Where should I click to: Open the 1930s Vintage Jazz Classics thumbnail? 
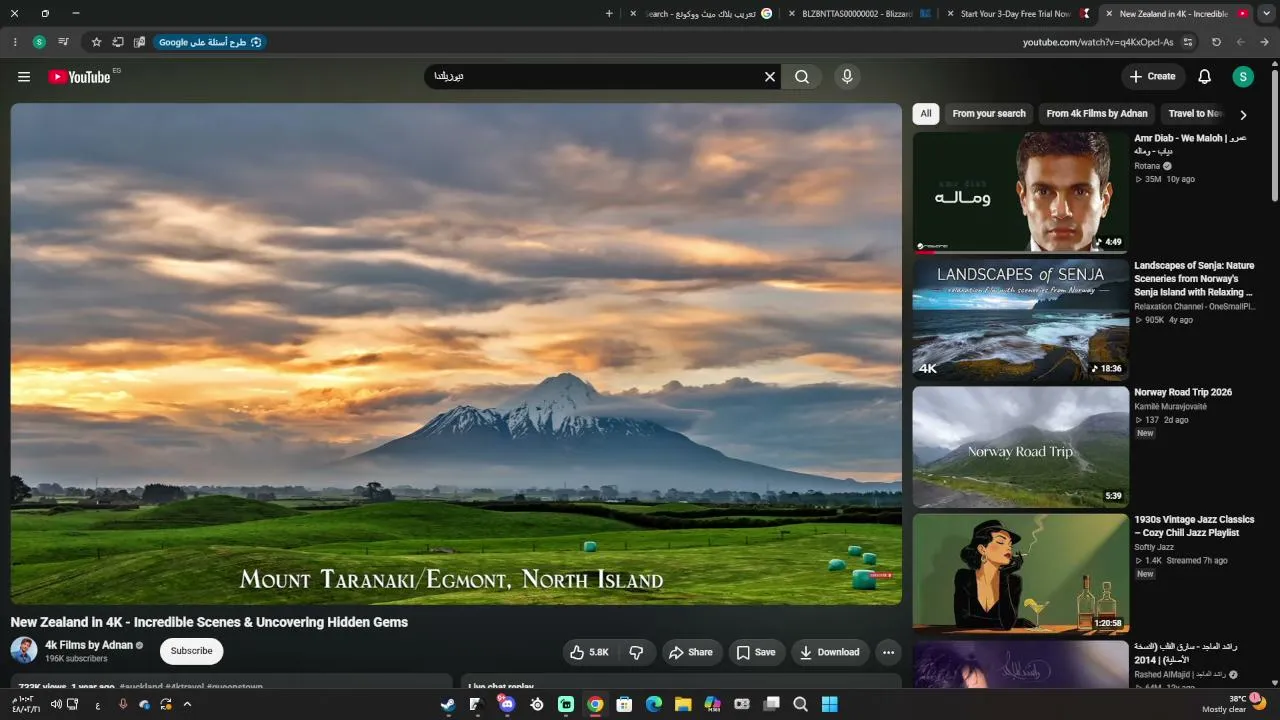[x=1020, y=574]
